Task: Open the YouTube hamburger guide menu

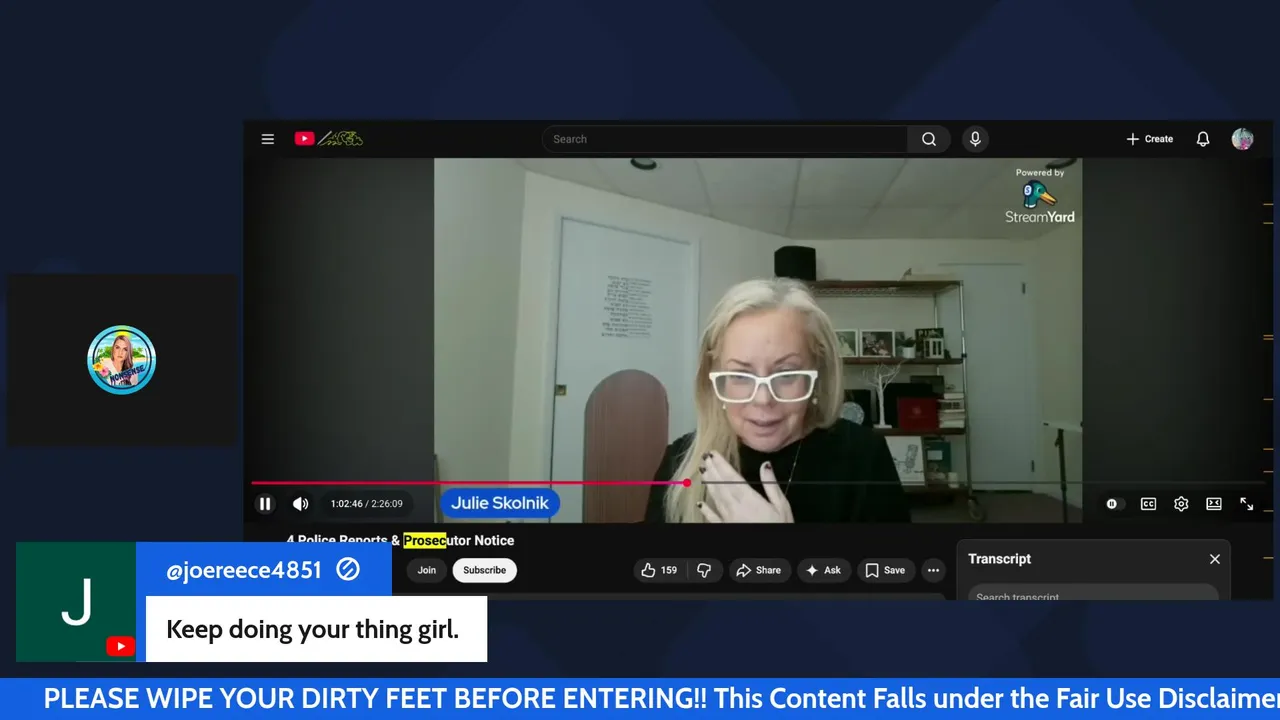Action: tap(267, 139)
